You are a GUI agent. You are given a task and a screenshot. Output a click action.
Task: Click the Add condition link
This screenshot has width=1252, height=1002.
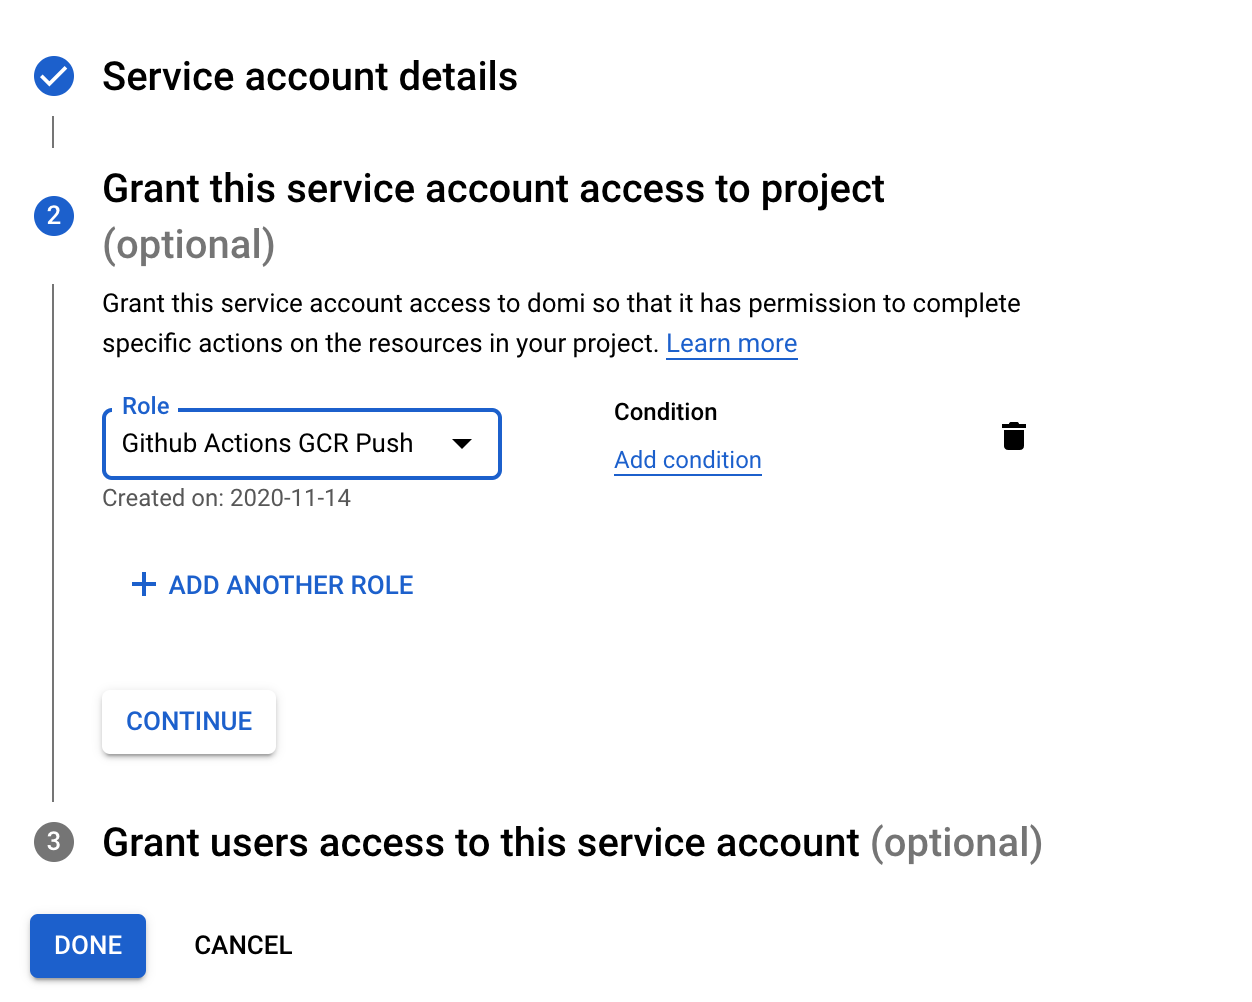688,460
